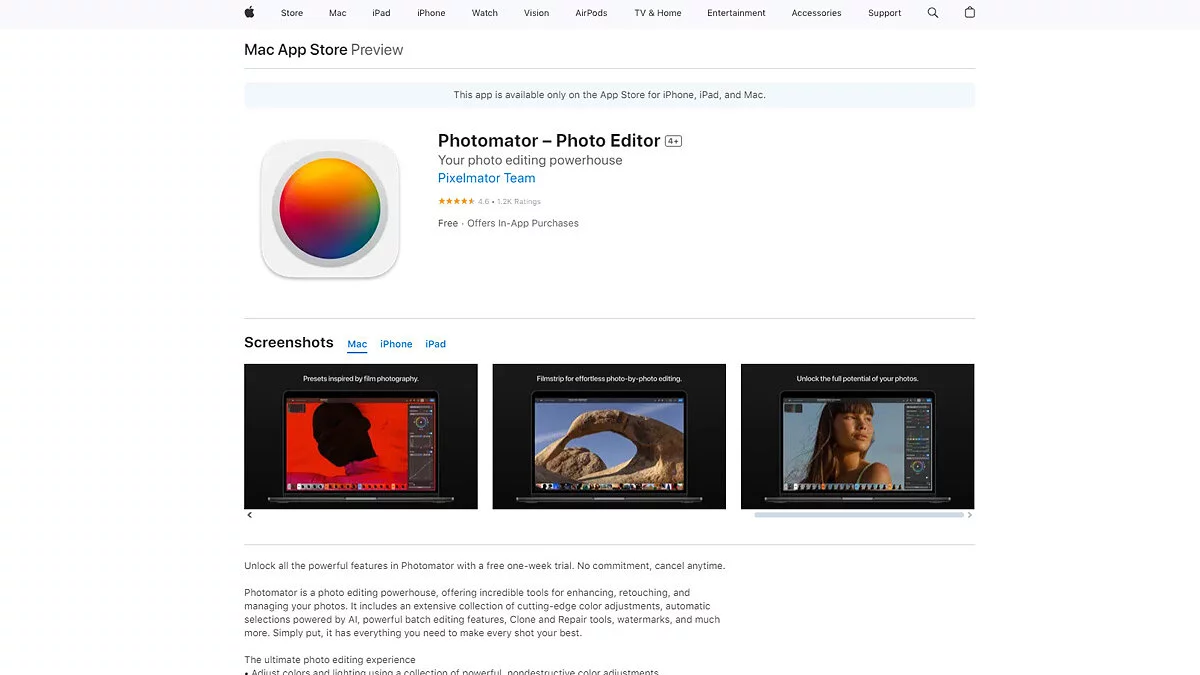Open the Entertainment menu item

click(x=736, y=13)
